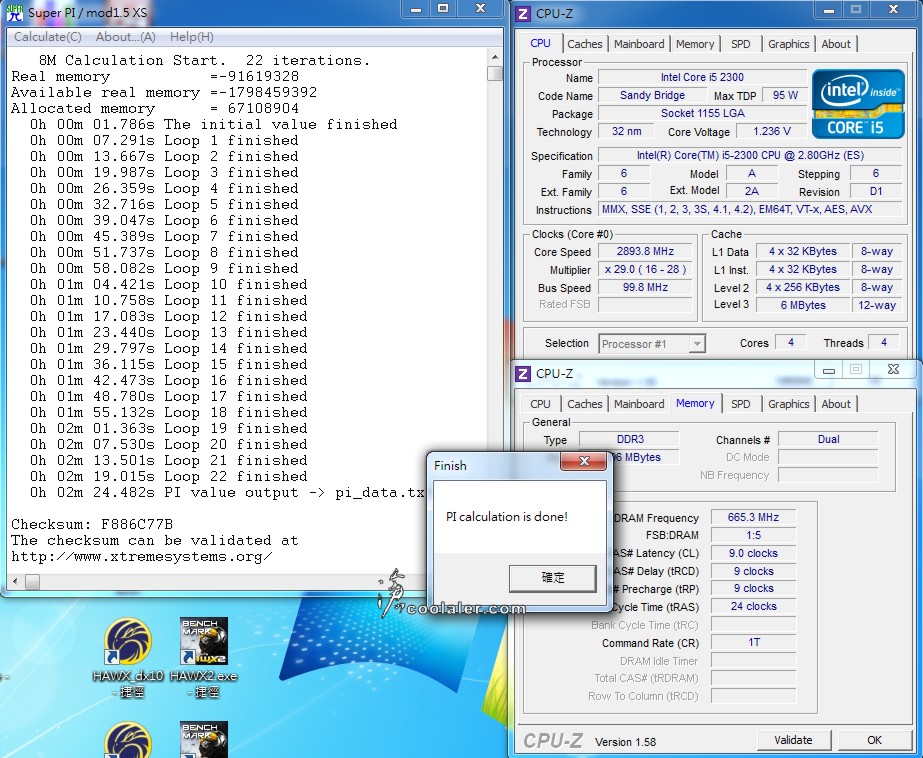
Task: Switch to SPD tab in top CPU-Z
Action: click(x=741, y=44)
